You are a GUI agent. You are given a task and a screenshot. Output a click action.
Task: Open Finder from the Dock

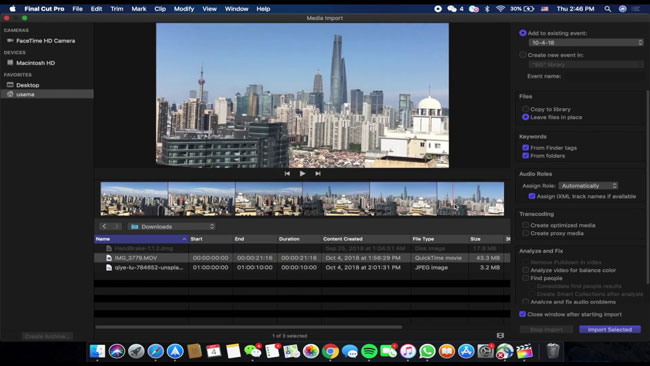click(x=97, y=351)
